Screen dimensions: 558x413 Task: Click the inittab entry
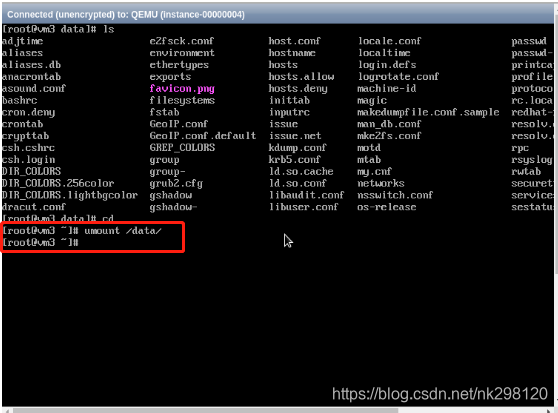[289, 100]
